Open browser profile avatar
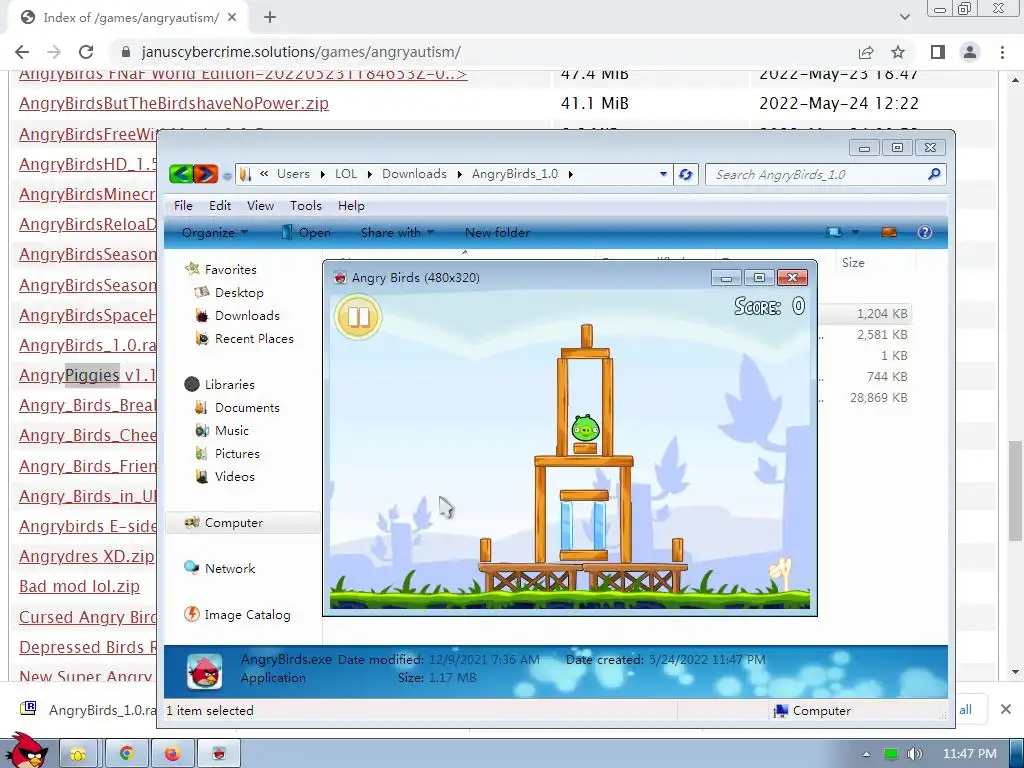The width and height of the screenshot is (1024, 768). tap(970, 52)
